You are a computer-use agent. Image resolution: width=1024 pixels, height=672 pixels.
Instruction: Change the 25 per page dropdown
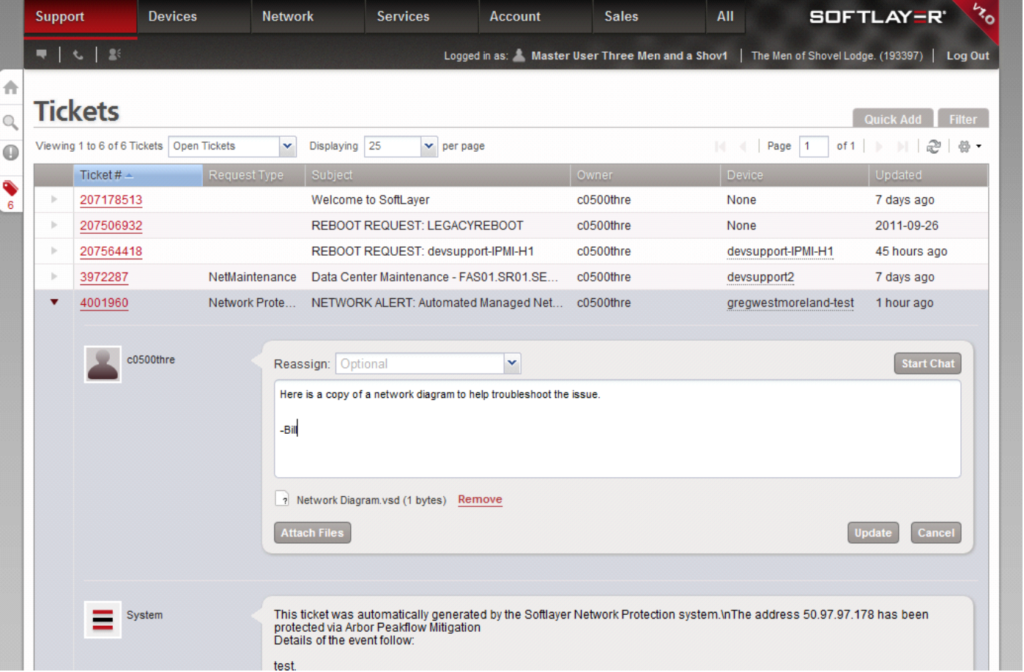tap(400, 146)
